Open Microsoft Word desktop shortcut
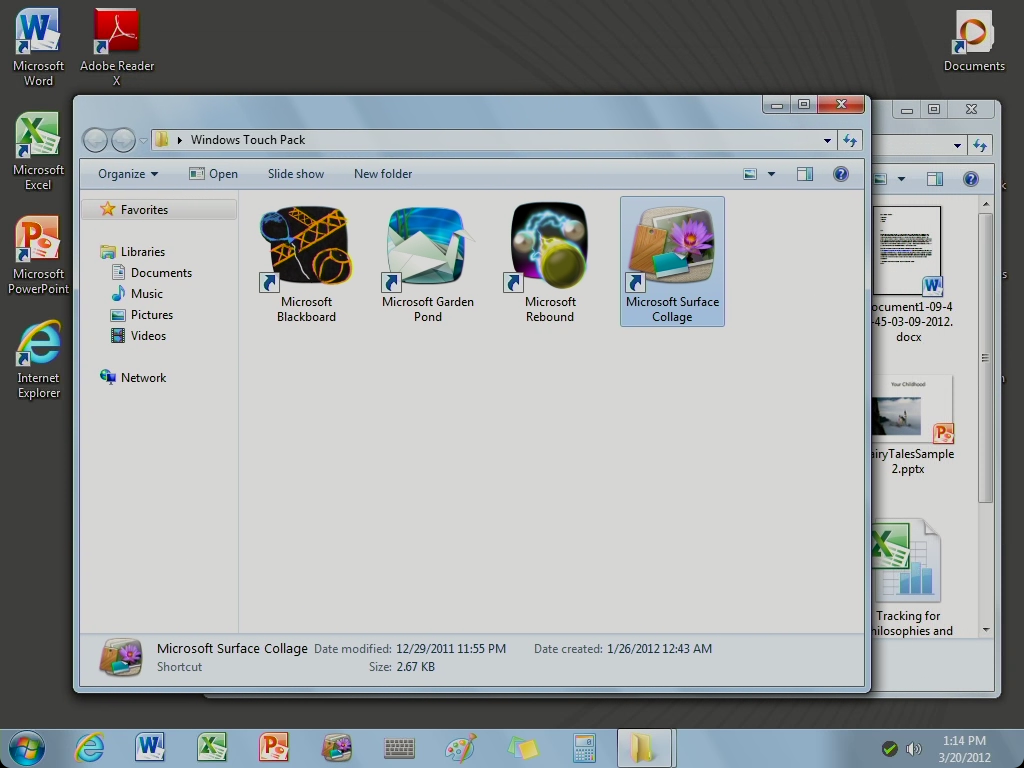 tap(38, 48)
